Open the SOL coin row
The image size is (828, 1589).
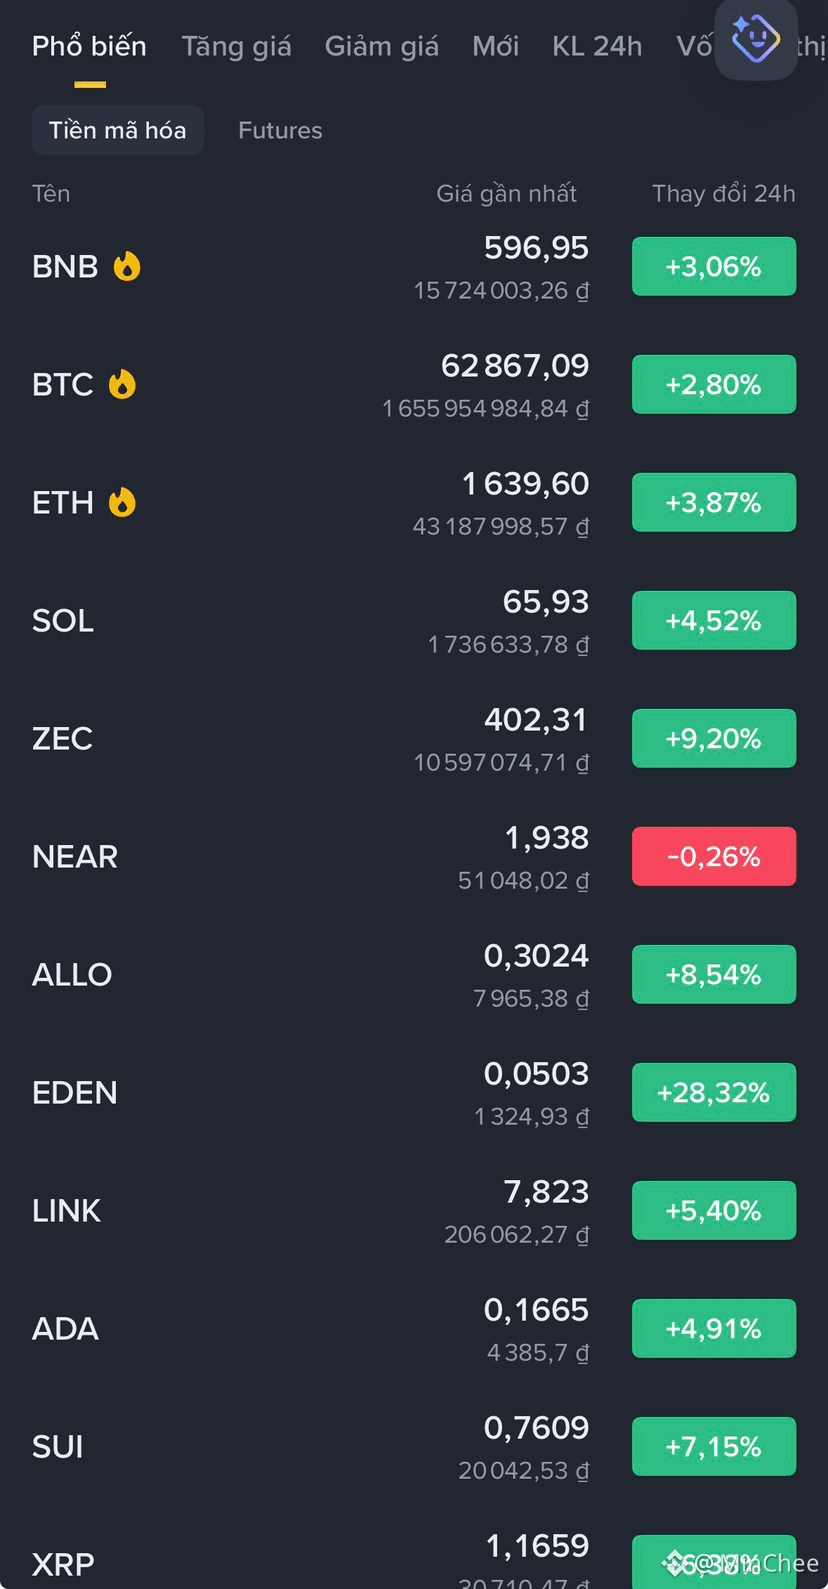414,620
